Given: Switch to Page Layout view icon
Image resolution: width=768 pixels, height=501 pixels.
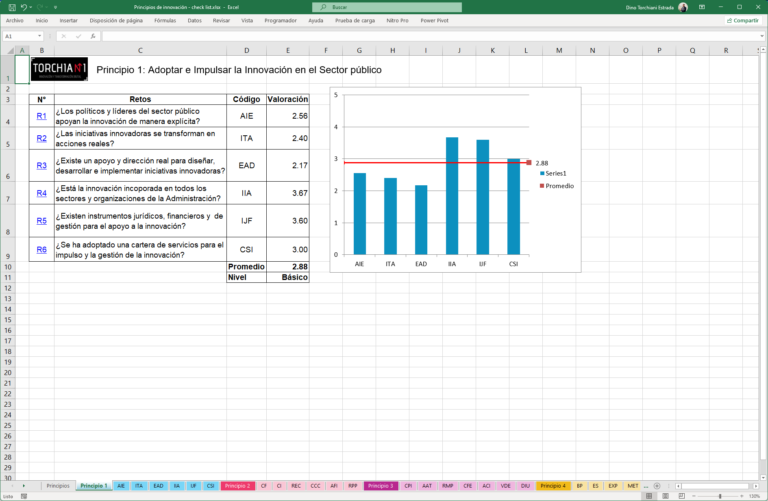Looking at the screenshot, I should 665,496.
